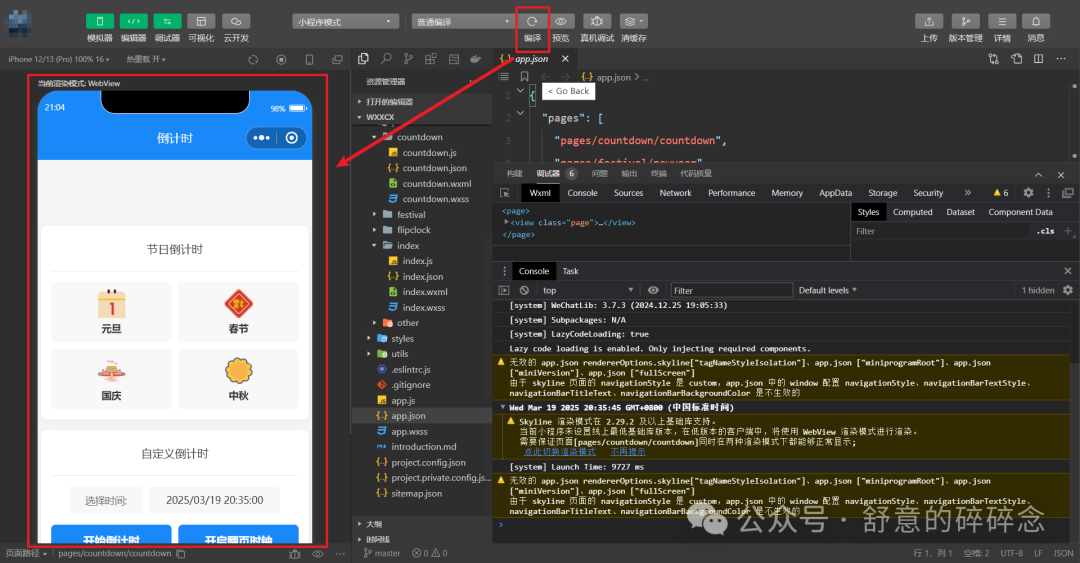
Task: Switch to the Sources tab
Action: point(628,193)
